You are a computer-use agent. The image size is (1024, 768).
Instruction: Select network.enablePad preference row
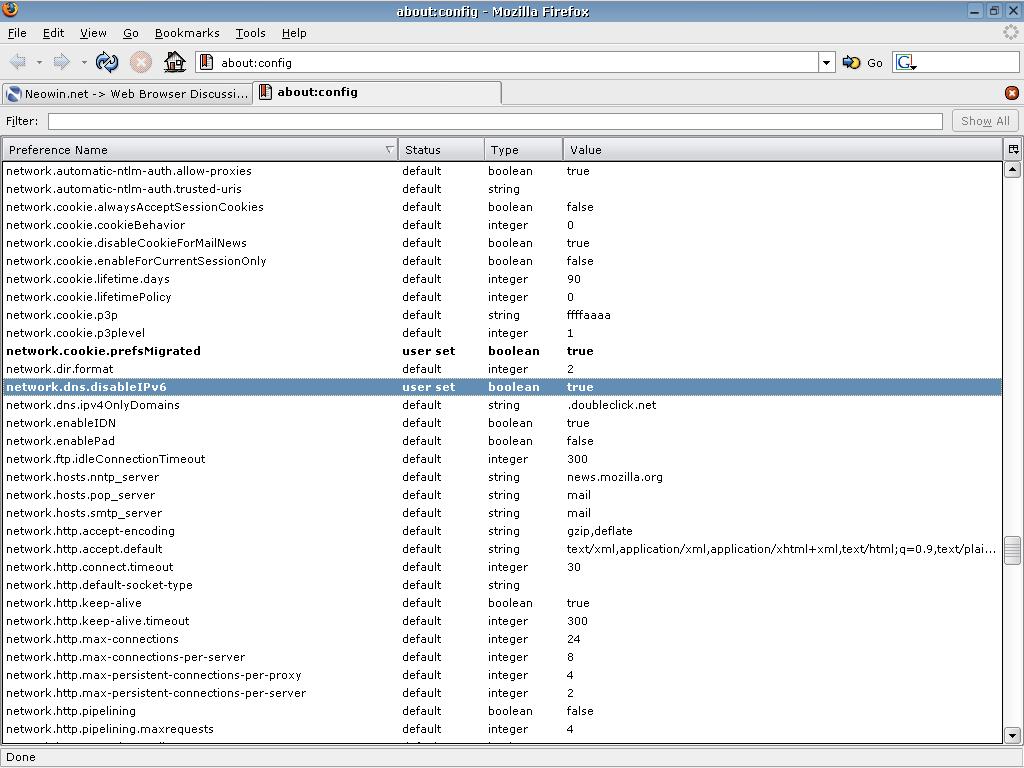pos(502,441)
